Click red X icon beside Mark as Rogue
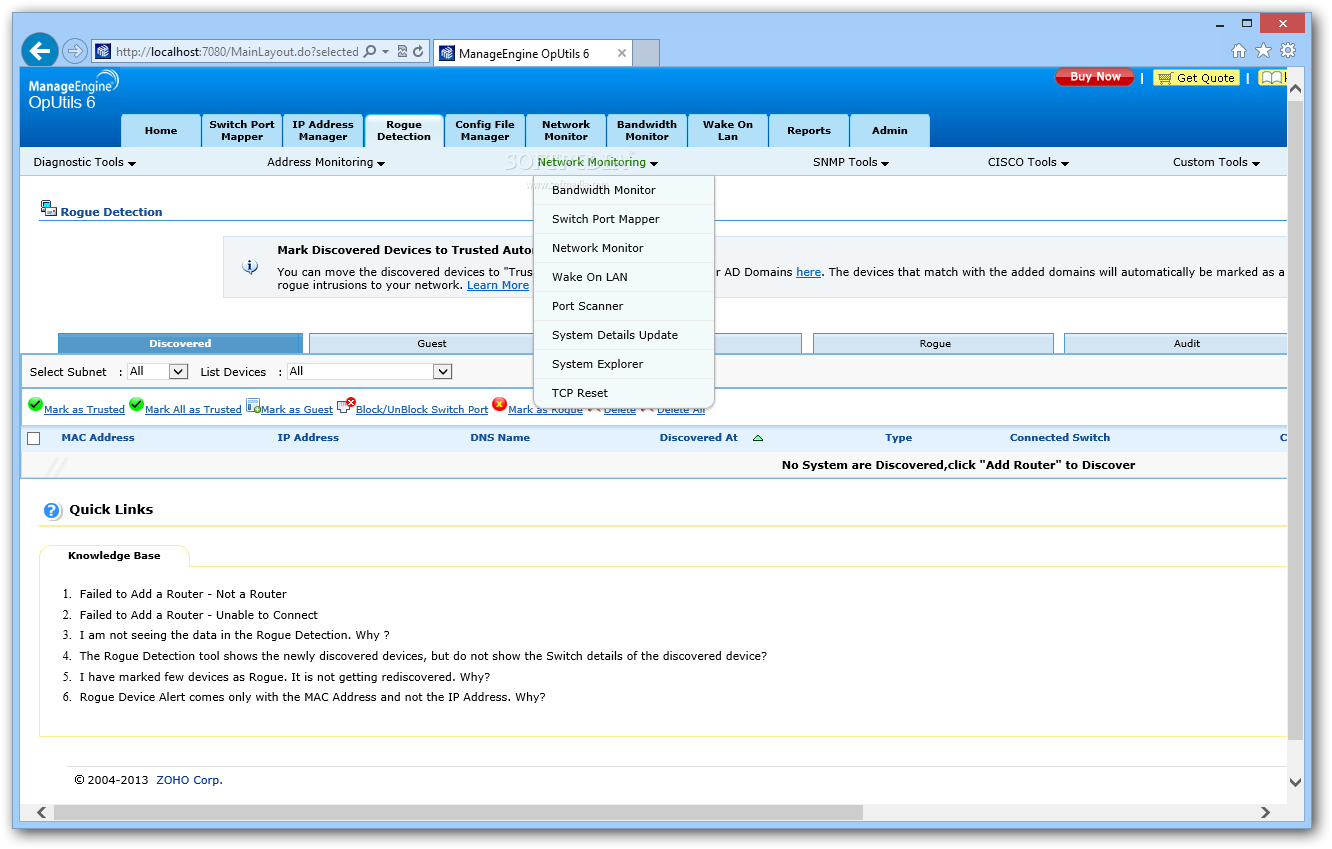The height and width of the screenshot is (849, 1332). click(499, 405)
